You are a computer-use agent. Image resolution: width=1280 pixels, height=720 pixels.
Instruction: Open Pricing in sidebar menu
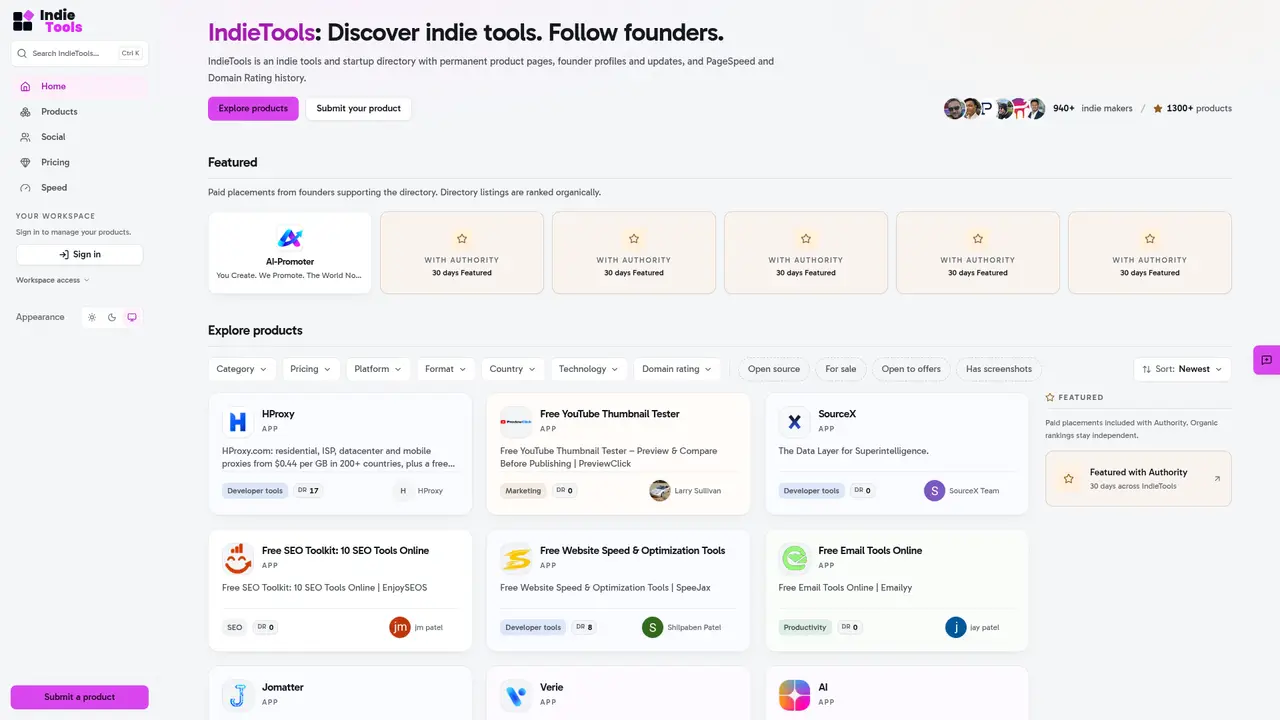coord(80,162)
